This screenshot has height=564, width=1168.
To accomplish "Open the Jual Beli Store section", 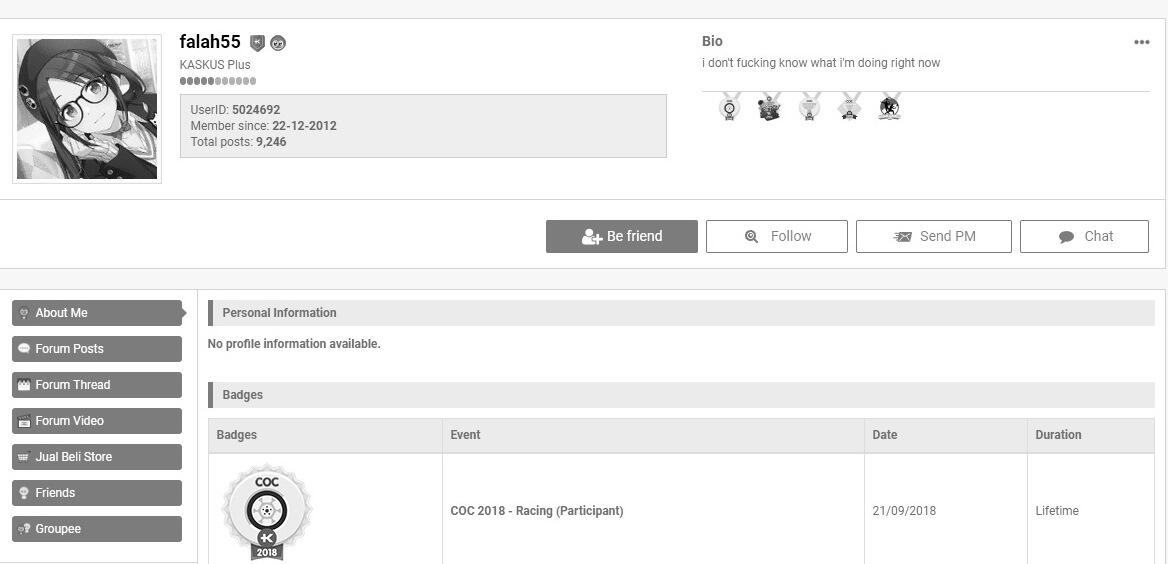I will (96, 457).
